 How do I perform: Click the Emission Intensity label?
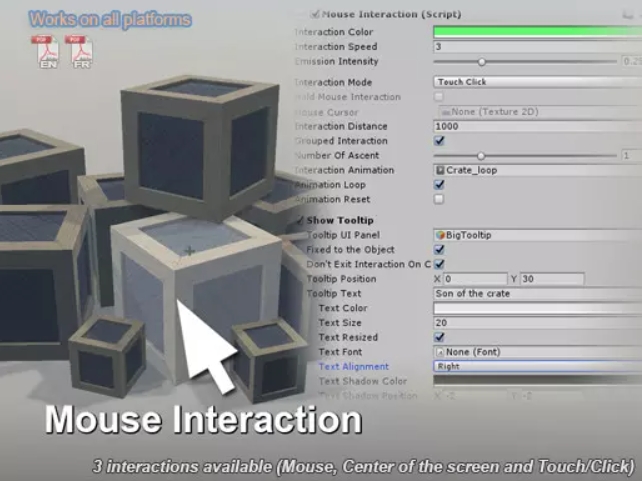pos(336,61)
